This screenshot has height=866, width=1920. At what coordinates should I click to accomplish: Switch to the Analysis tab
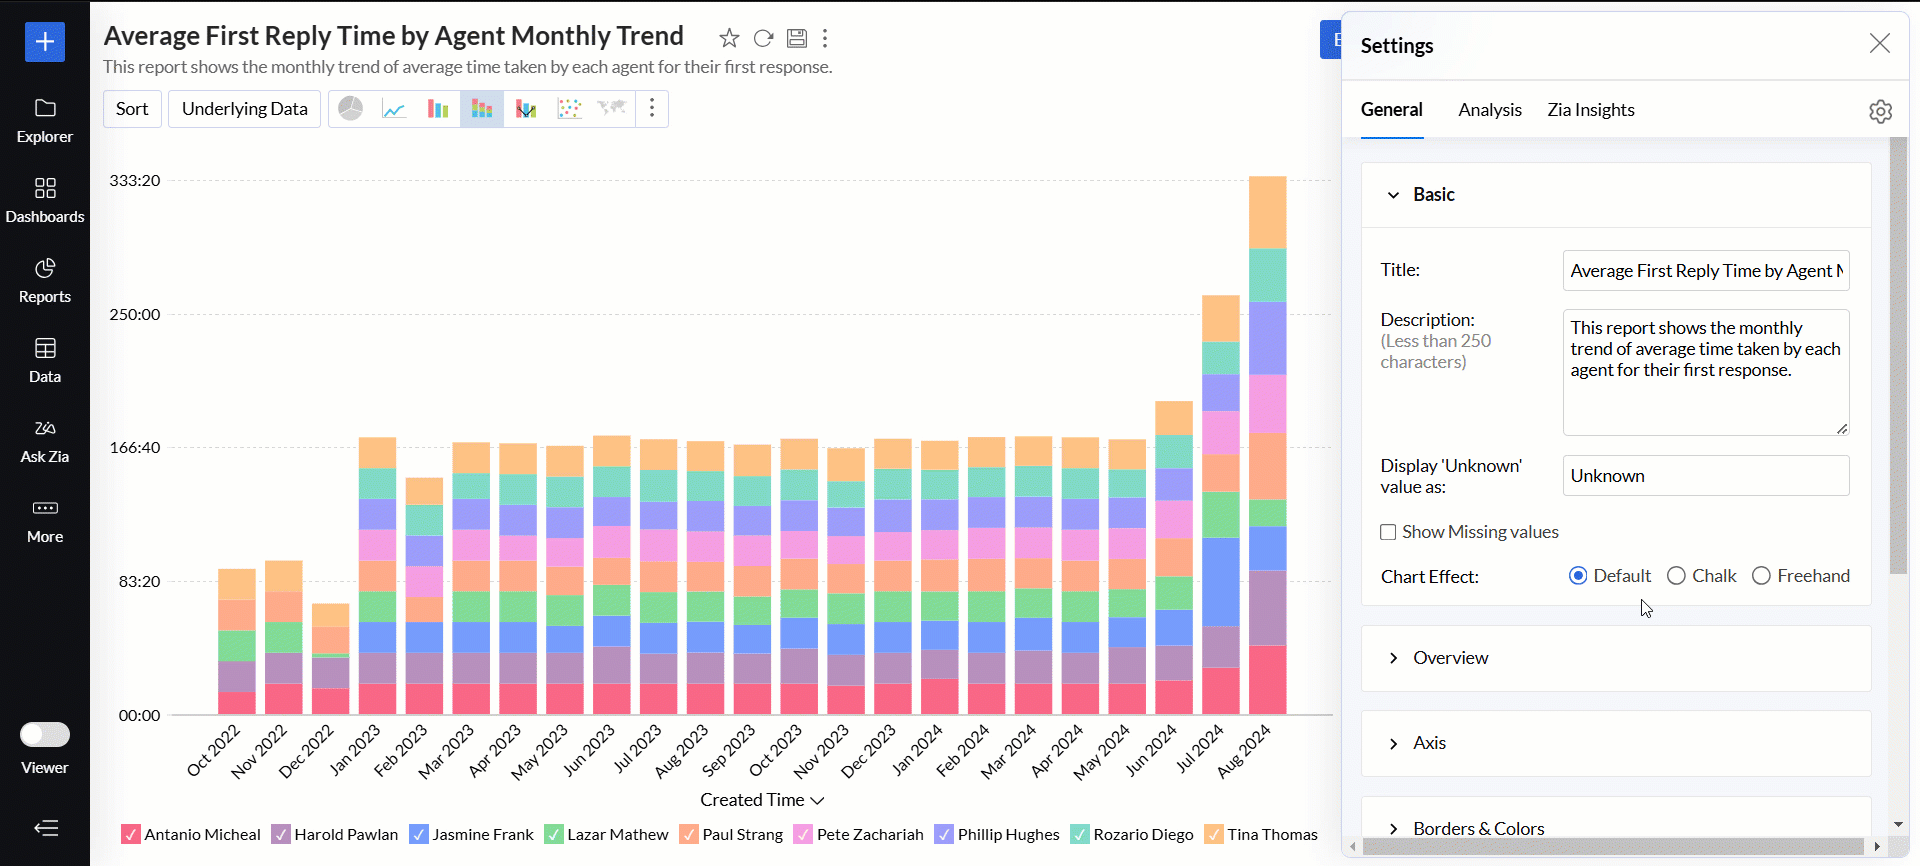point(1489,110)
